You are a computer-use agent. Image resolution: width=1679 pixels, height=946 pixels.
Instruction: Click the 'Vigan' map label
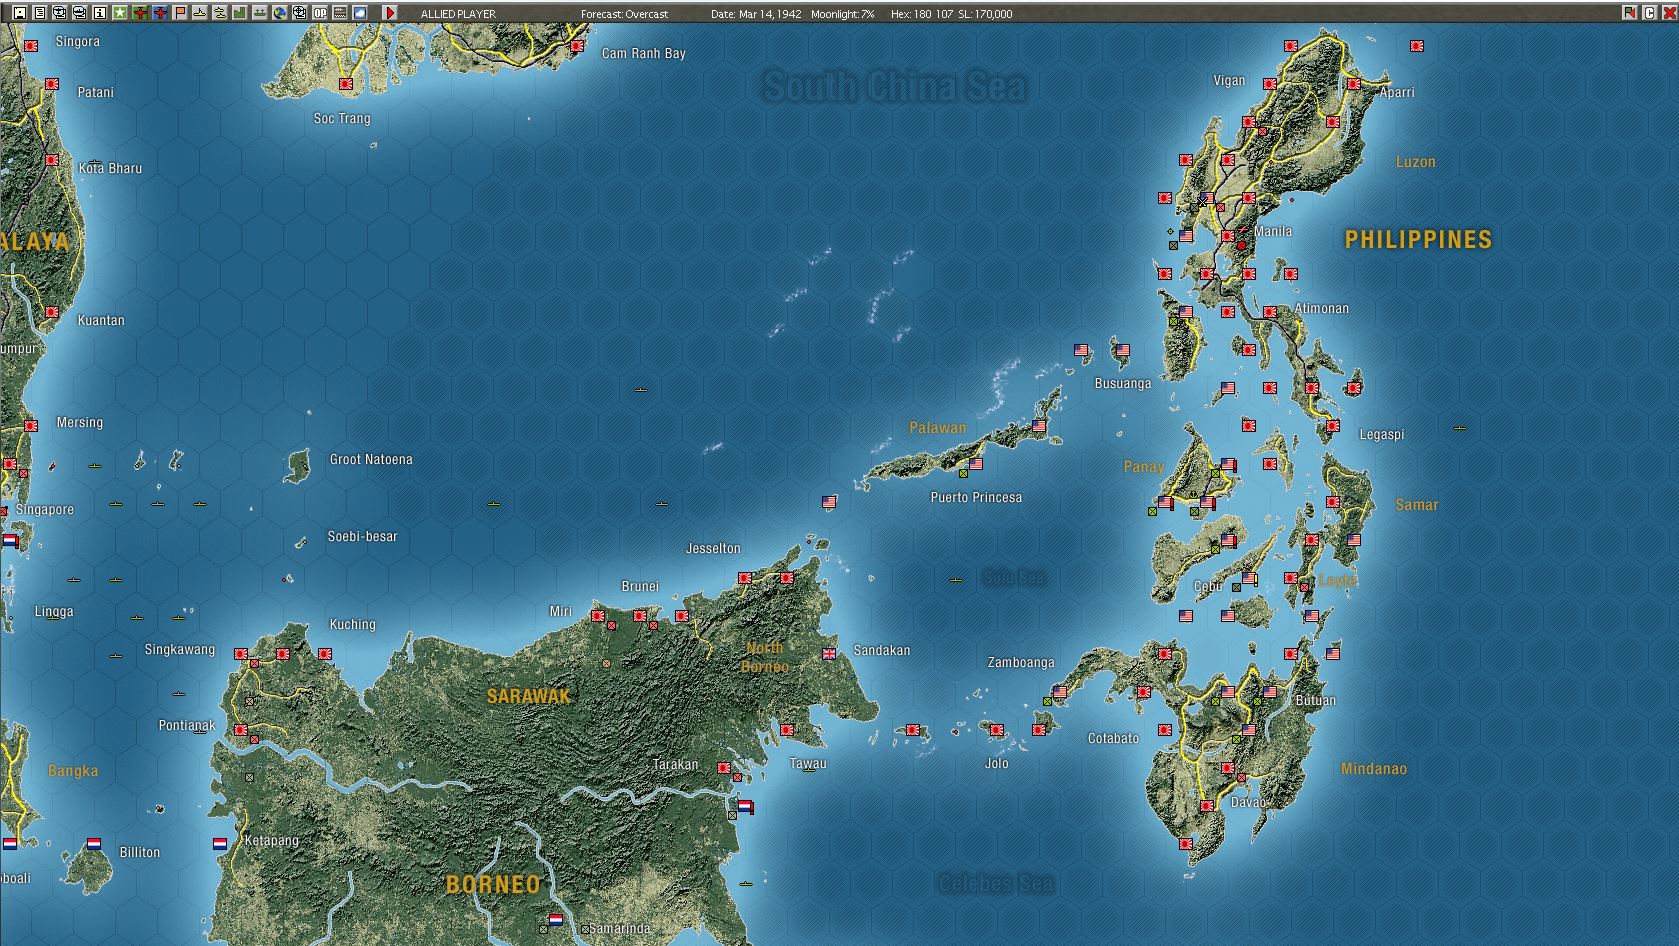[x=1229, y=80]
